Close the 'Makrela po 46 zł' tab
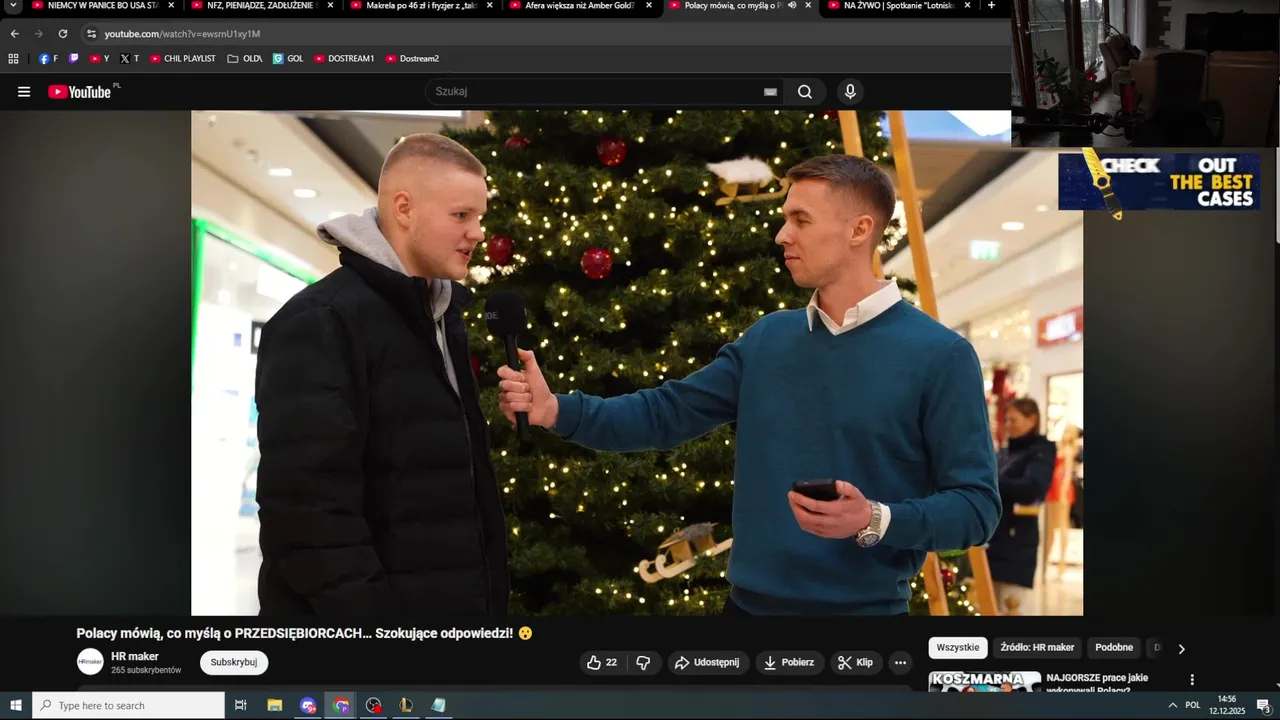The image size is (1280, 720). 489,6
